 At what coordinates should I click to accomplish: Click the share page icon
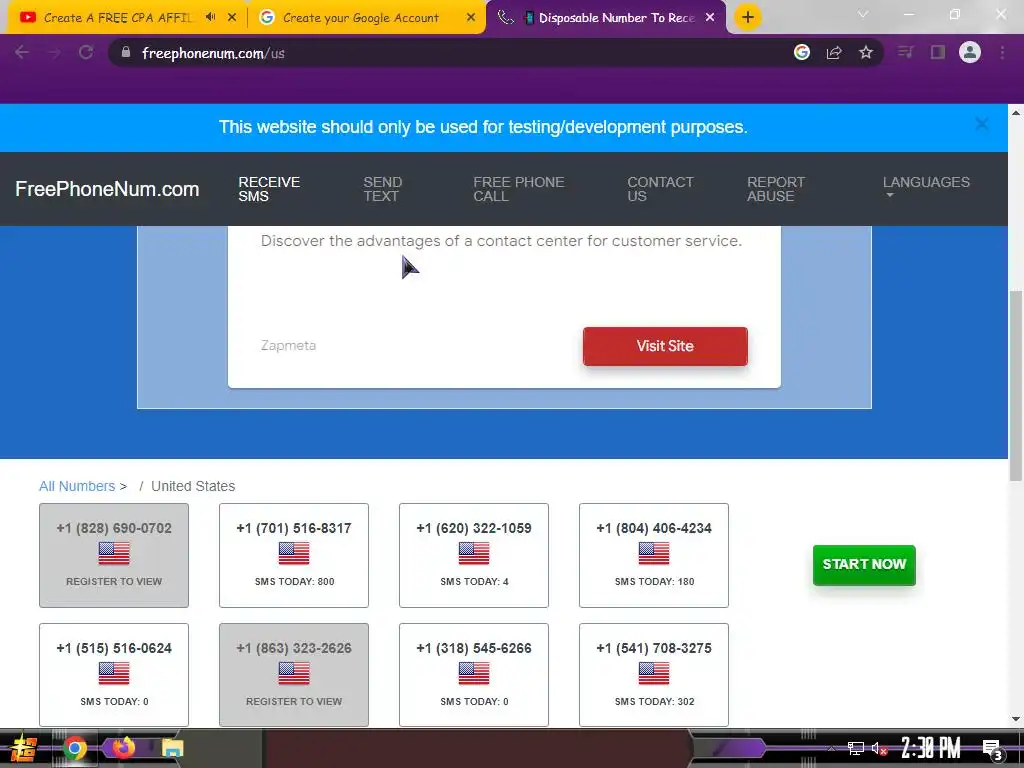pyautogui.click(x=834, y=53)
